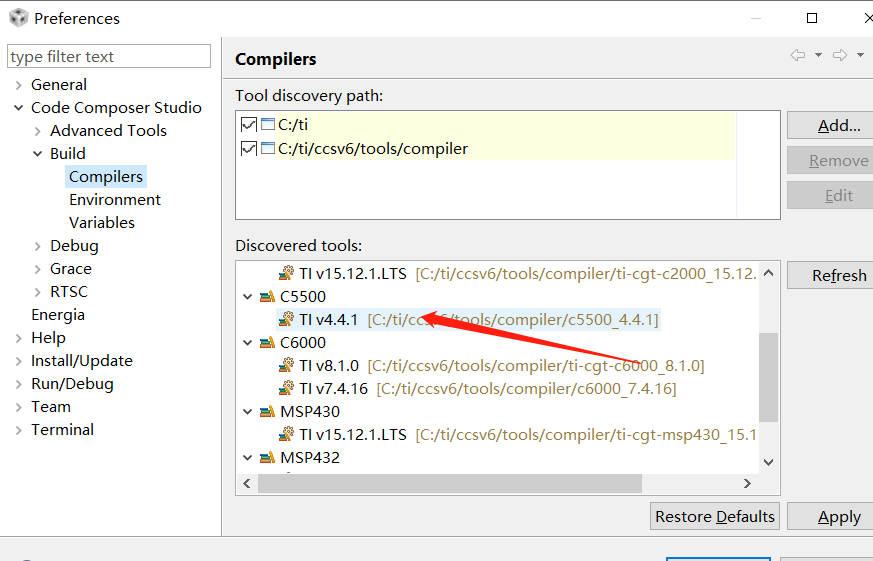Image resolution: width=873 pixels, height=561 pixels.
Task: Focus the type filter text field
Action: [109, 57]
